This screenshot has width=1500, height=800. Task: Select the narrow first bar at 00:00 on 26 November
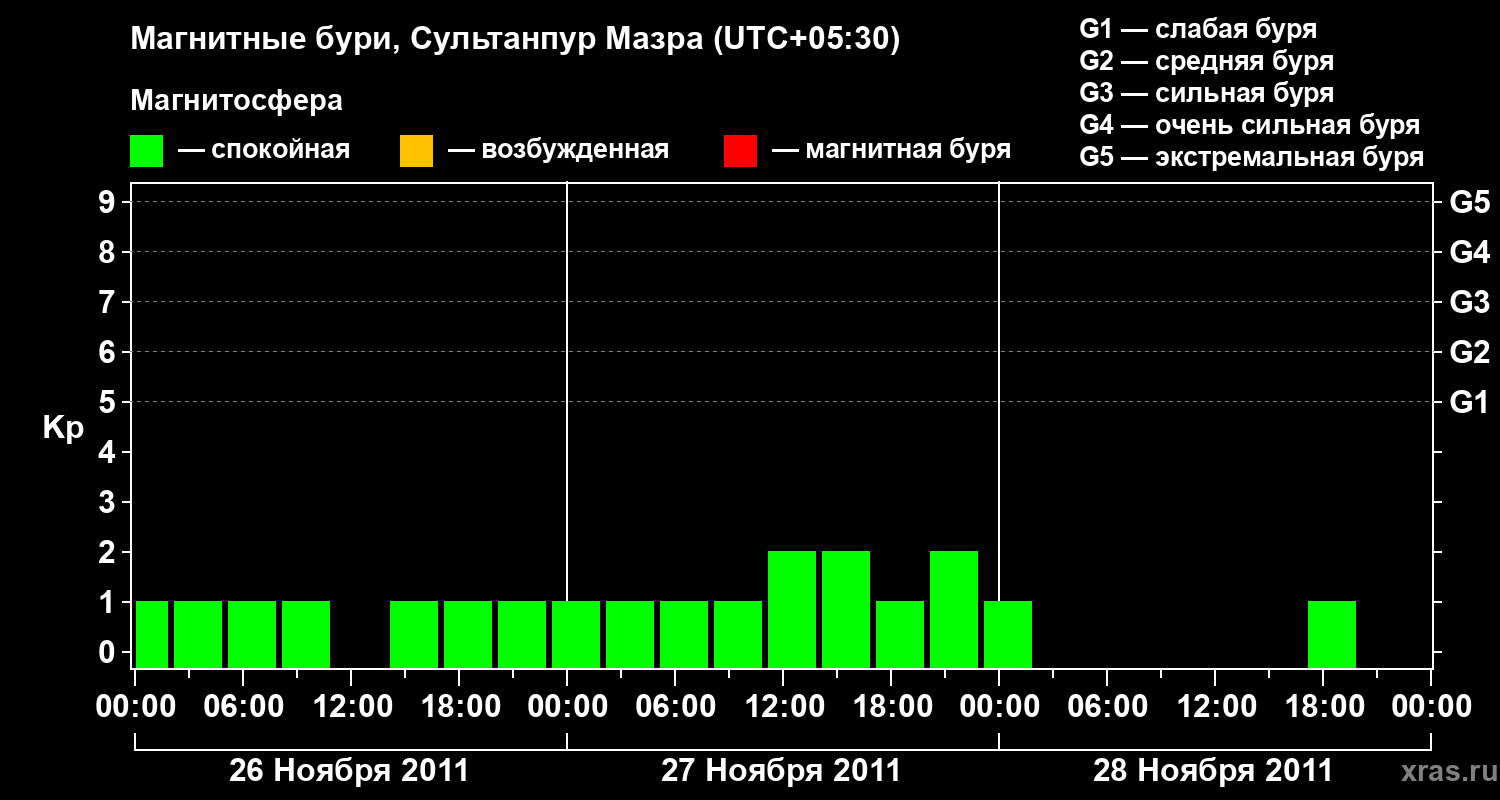(152, 634)
